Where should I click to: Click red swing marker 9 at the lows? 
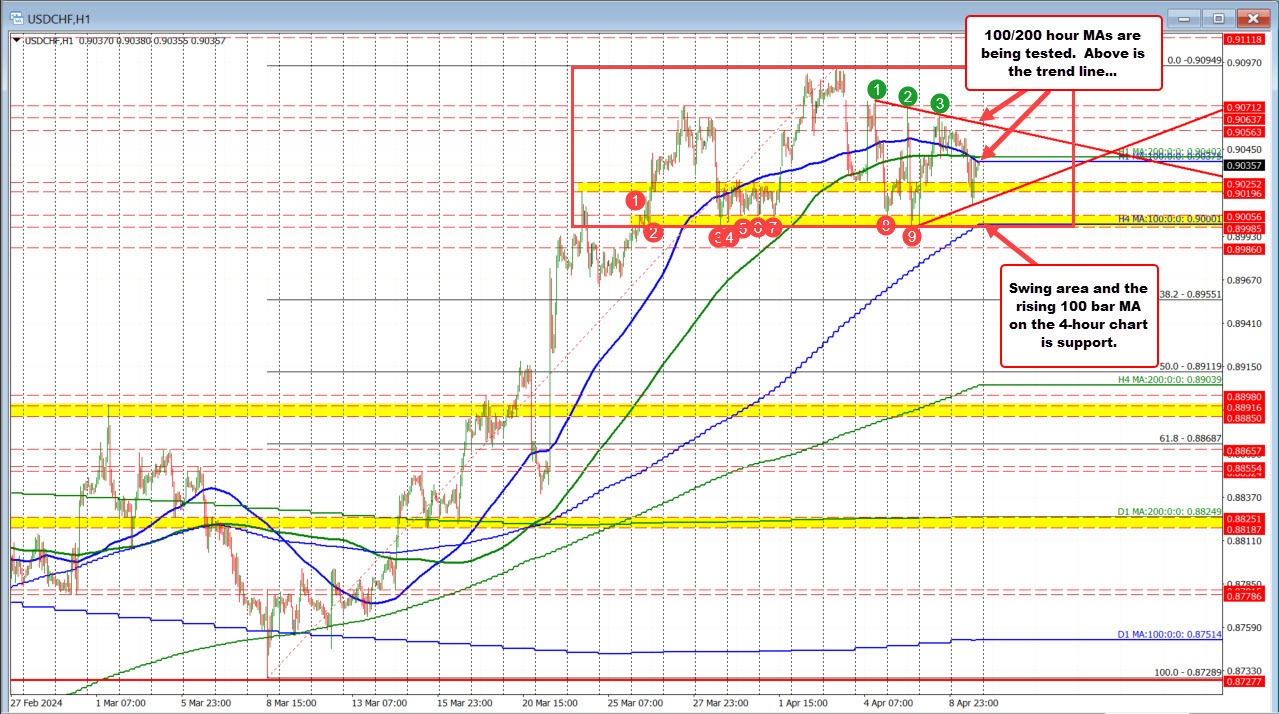click(x=910, y=237)
